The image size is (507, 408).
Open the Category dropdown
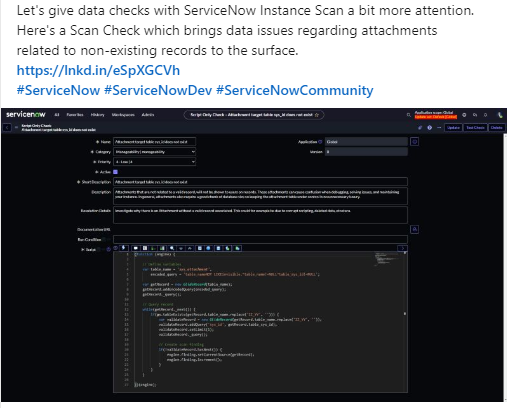coord(154,152)
